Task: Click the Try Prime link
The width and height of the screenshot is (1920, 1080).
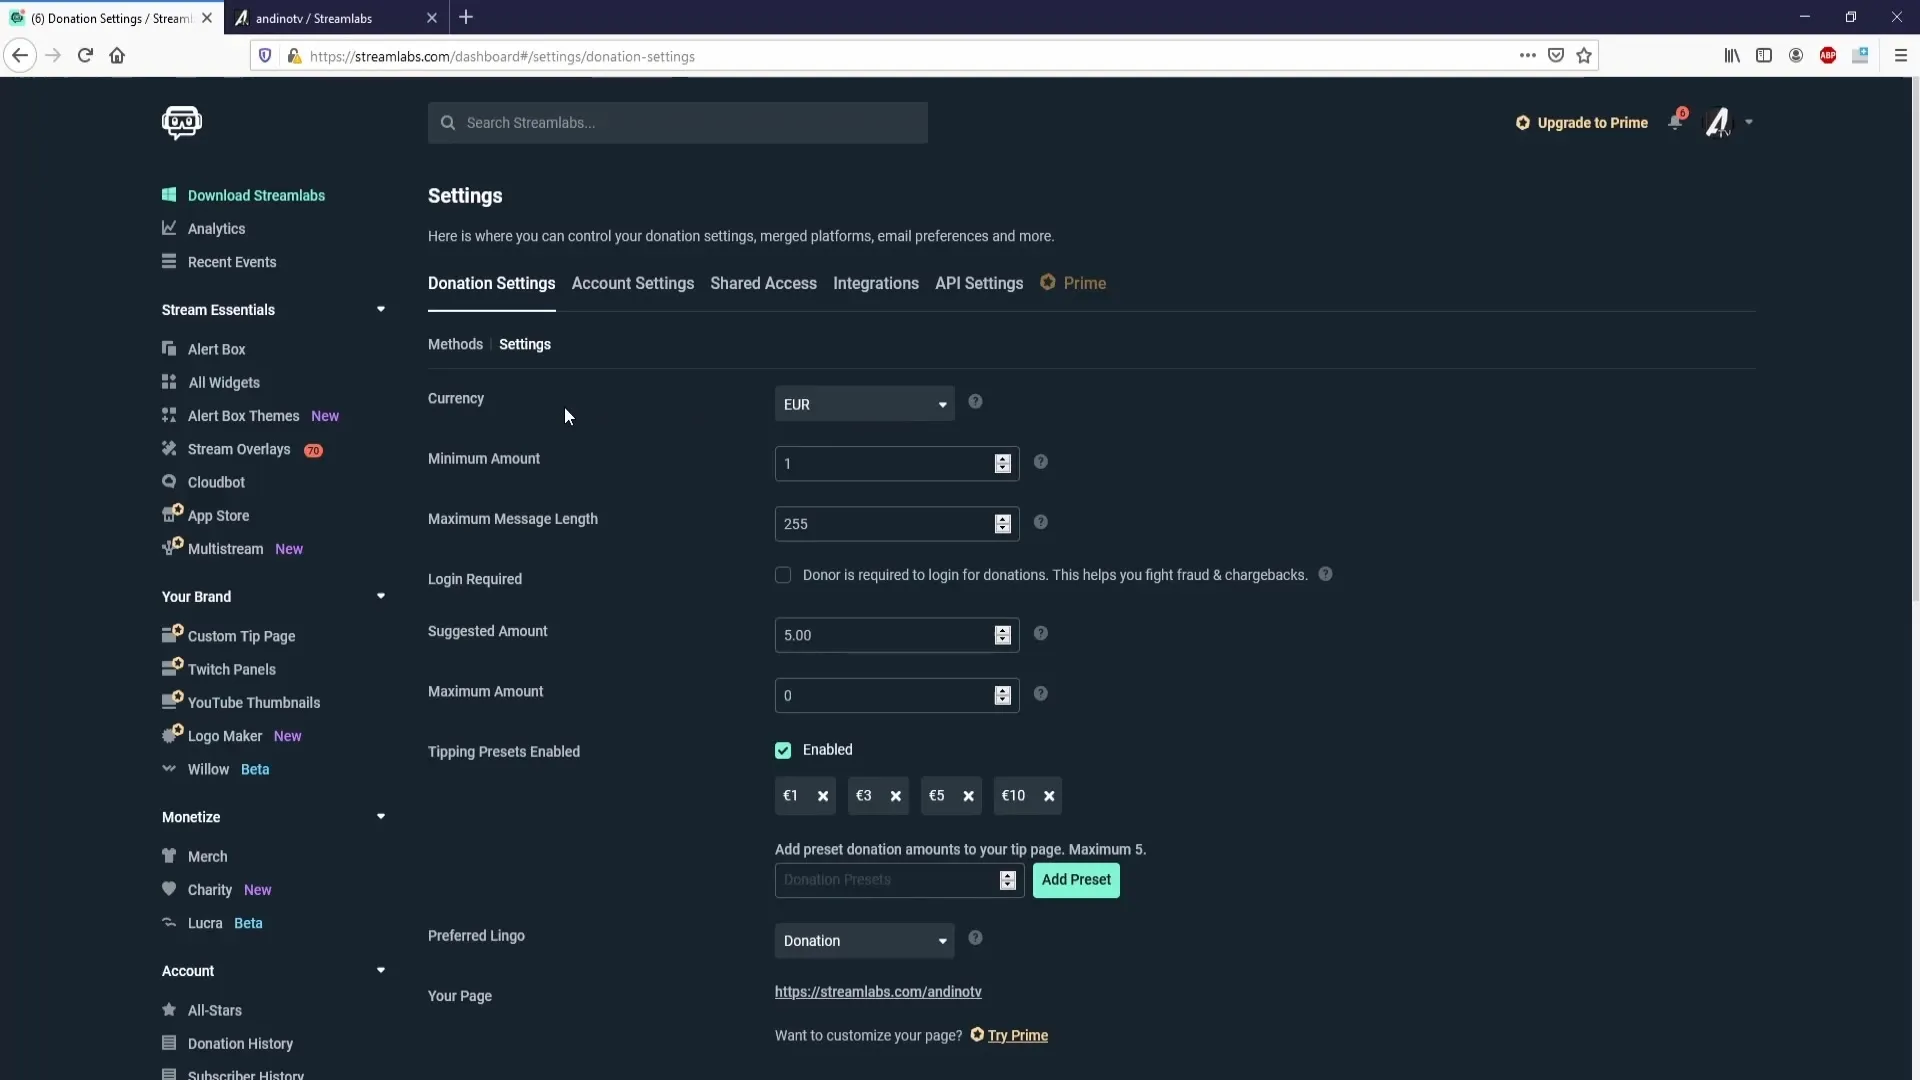Action: (x=1018, y=1035)
